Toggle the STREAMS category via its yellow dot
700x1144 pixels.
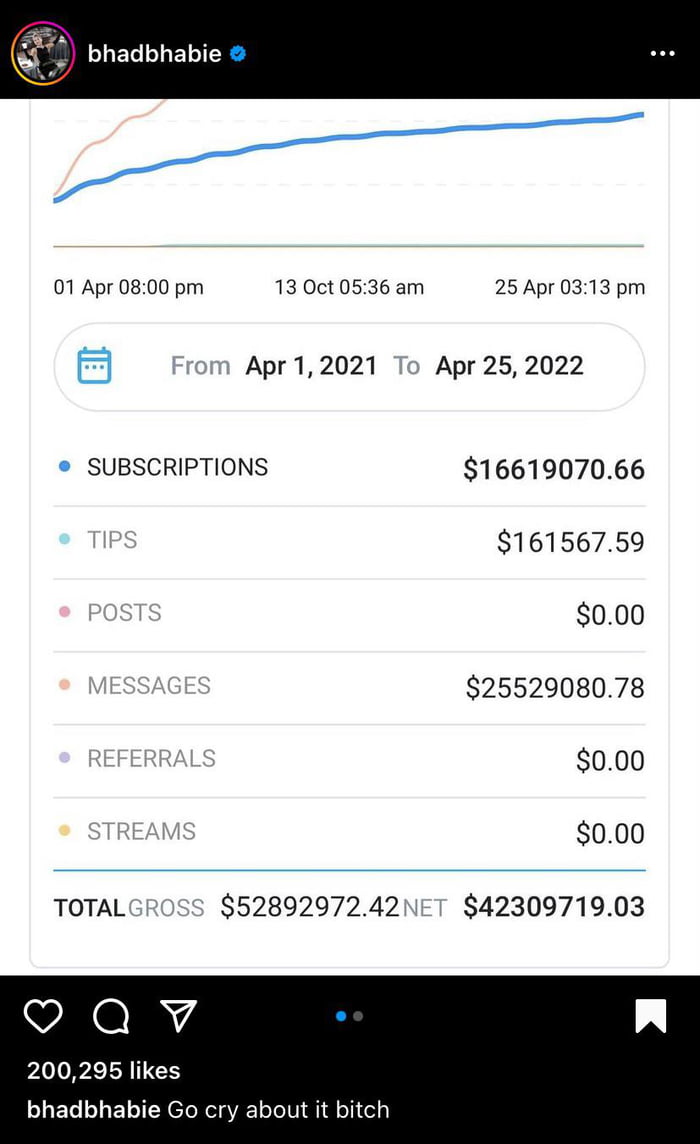coord(64,830)
